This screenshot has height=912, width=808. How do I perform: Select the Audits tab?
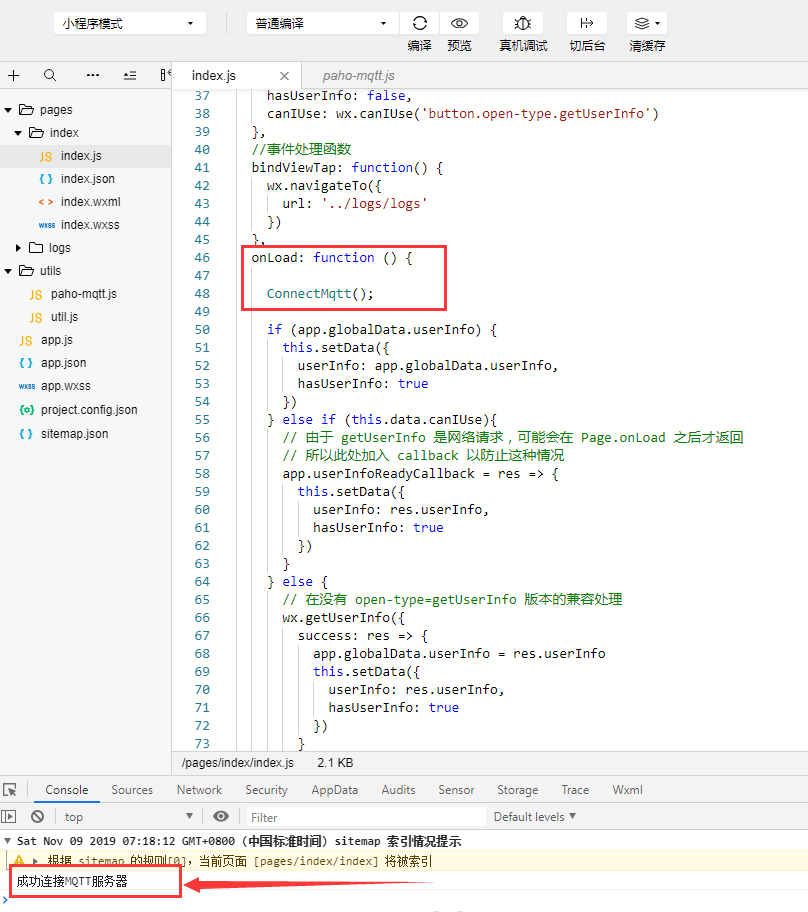click(398, 790)
